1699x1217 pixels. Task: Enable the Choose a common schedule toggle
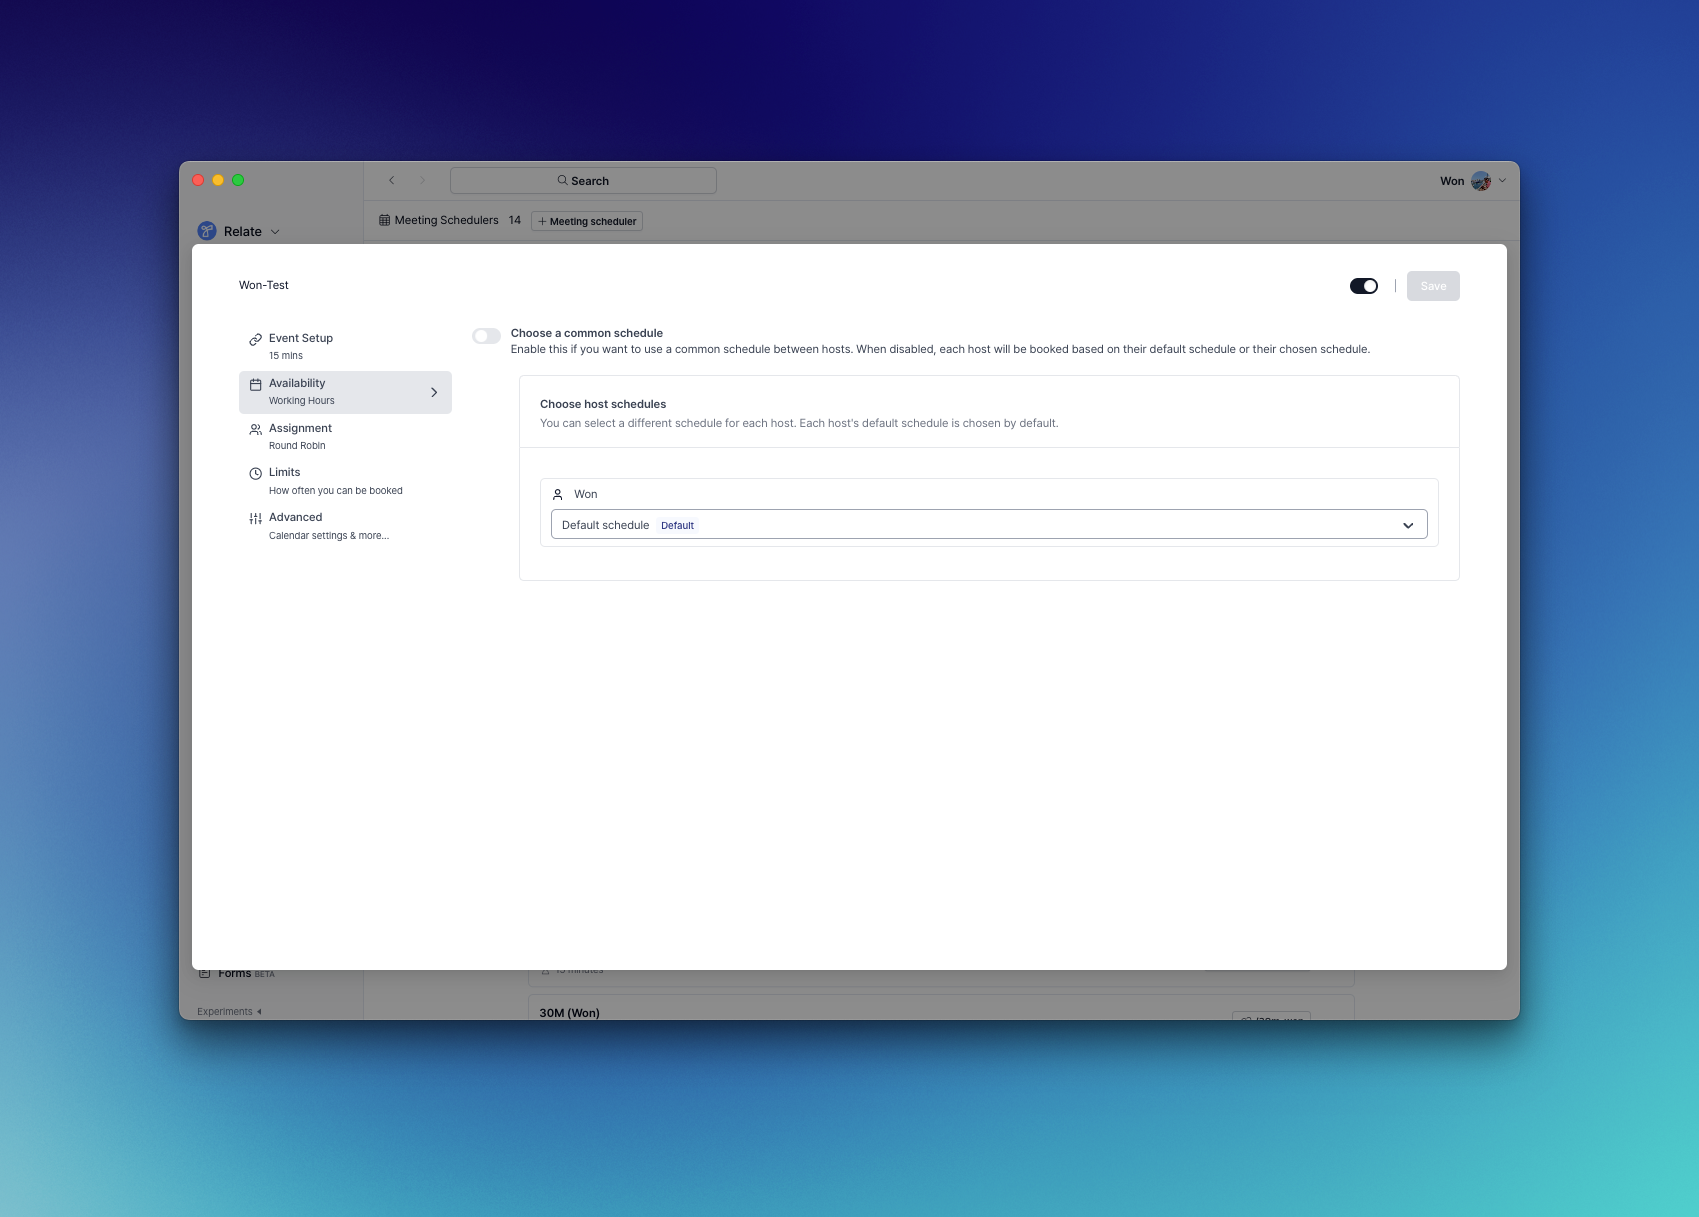coord(487,336)
